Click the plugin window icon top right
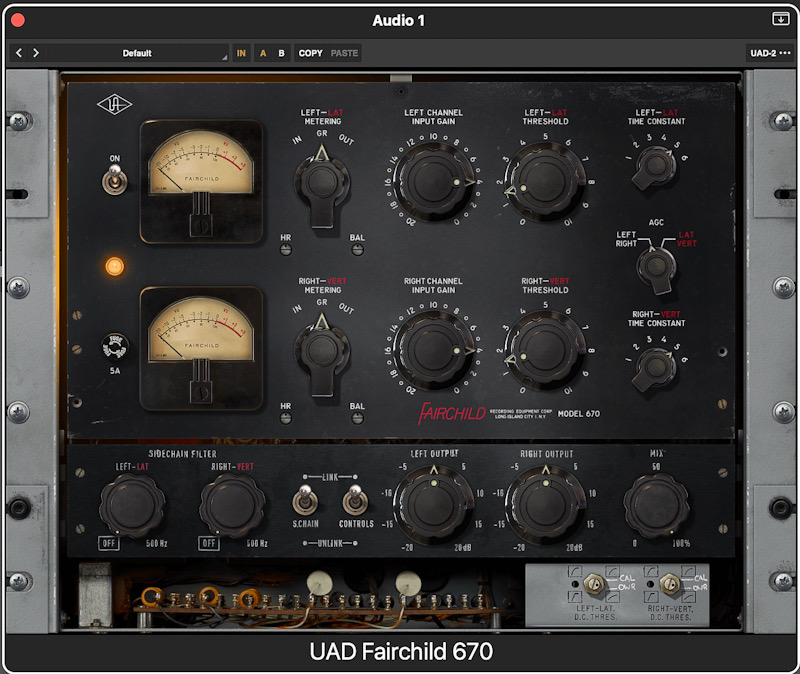 point(781,19)
